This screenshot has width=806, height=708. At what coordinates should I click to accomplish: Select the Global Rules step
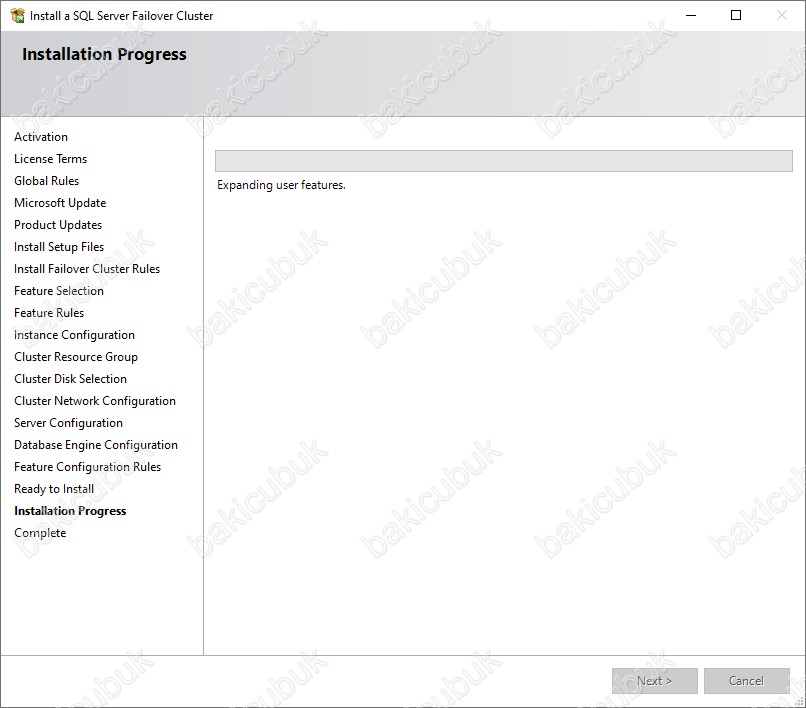[46, 181]
